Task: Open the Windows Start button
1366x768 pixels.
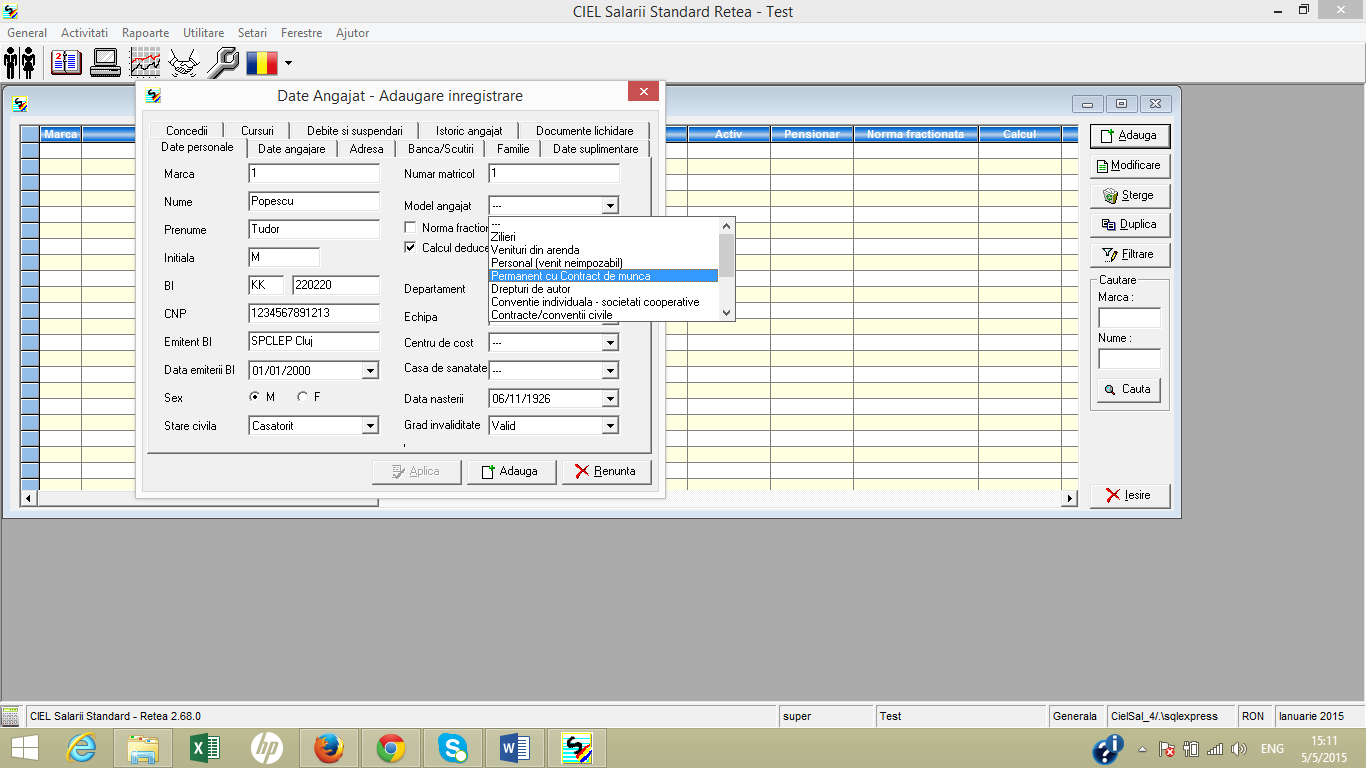Action: point(24,748)
